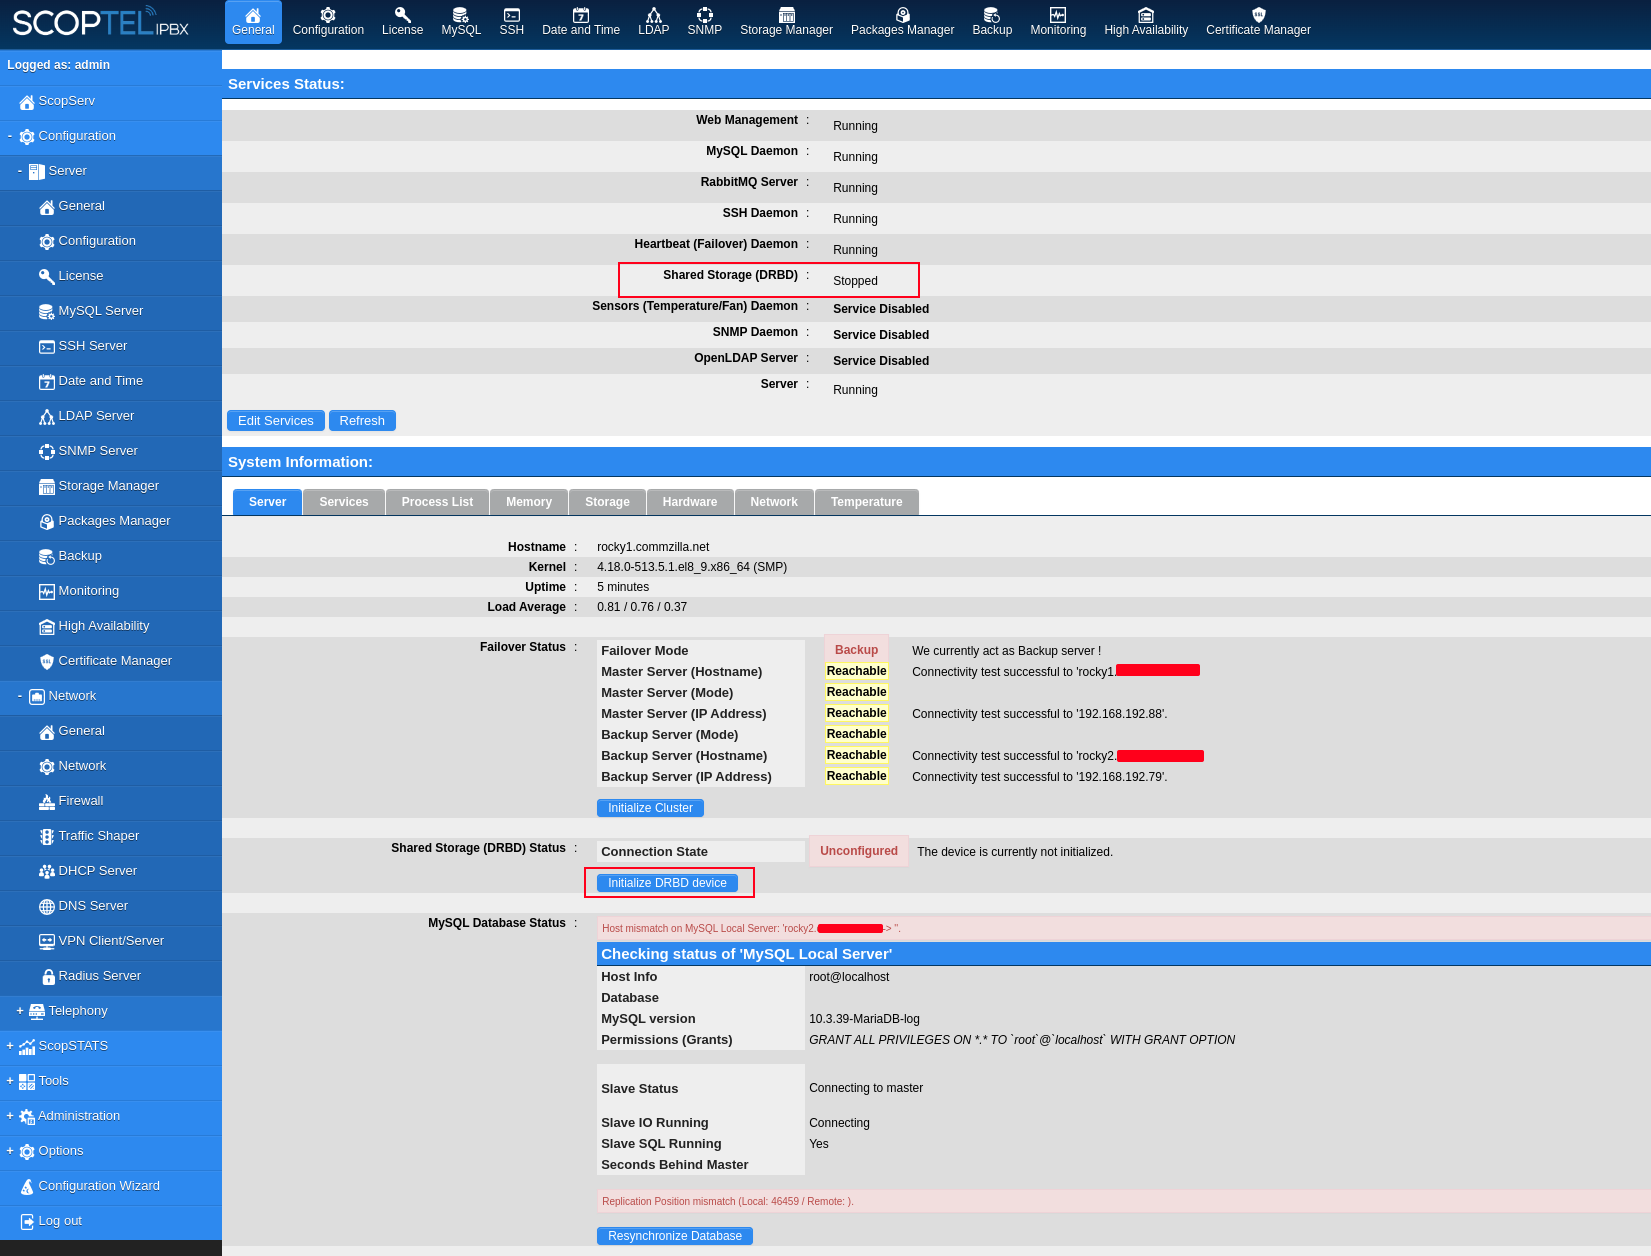Click Initialize Cluster button

click(650, 808)
